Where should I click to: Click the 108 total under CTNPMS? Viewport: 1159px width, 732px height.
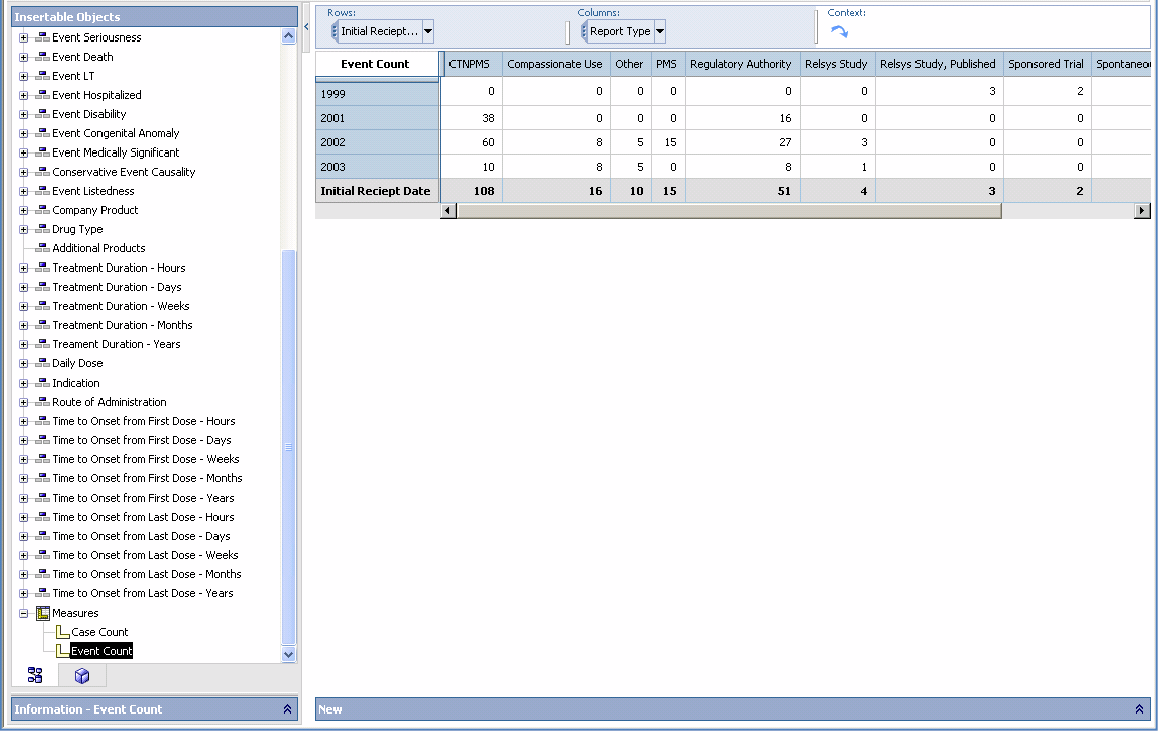pos(472,191)
